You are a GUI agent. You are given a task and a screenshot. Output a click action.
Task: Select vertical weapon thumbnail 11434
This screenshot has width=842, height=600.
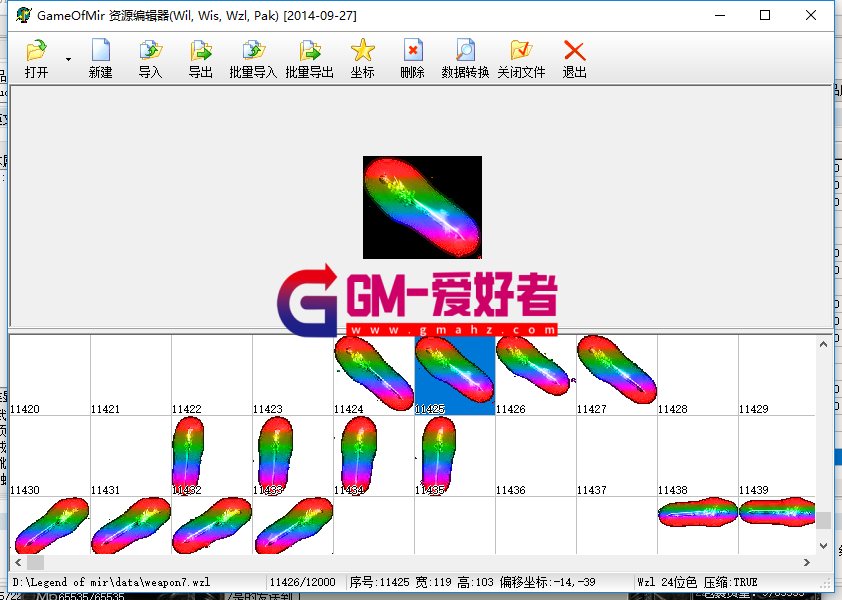[374, 456]
